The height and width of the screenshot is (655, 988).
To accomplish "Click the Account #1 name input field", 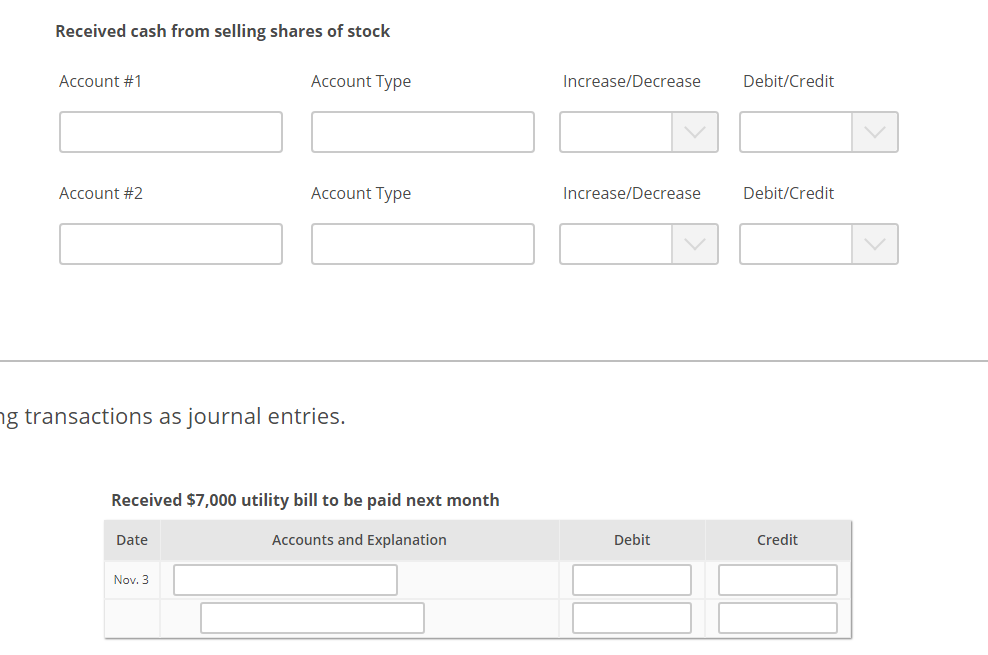I will (x=170, y=132).
